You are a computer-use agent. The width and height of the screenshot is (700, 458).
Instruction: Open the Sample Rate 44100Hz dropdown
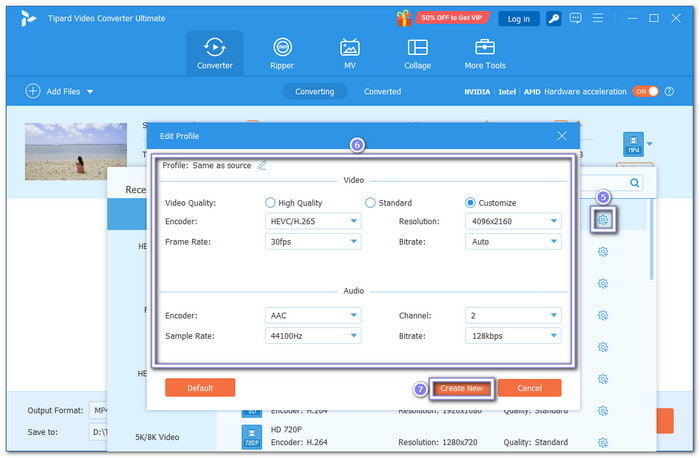pos(313,336)
